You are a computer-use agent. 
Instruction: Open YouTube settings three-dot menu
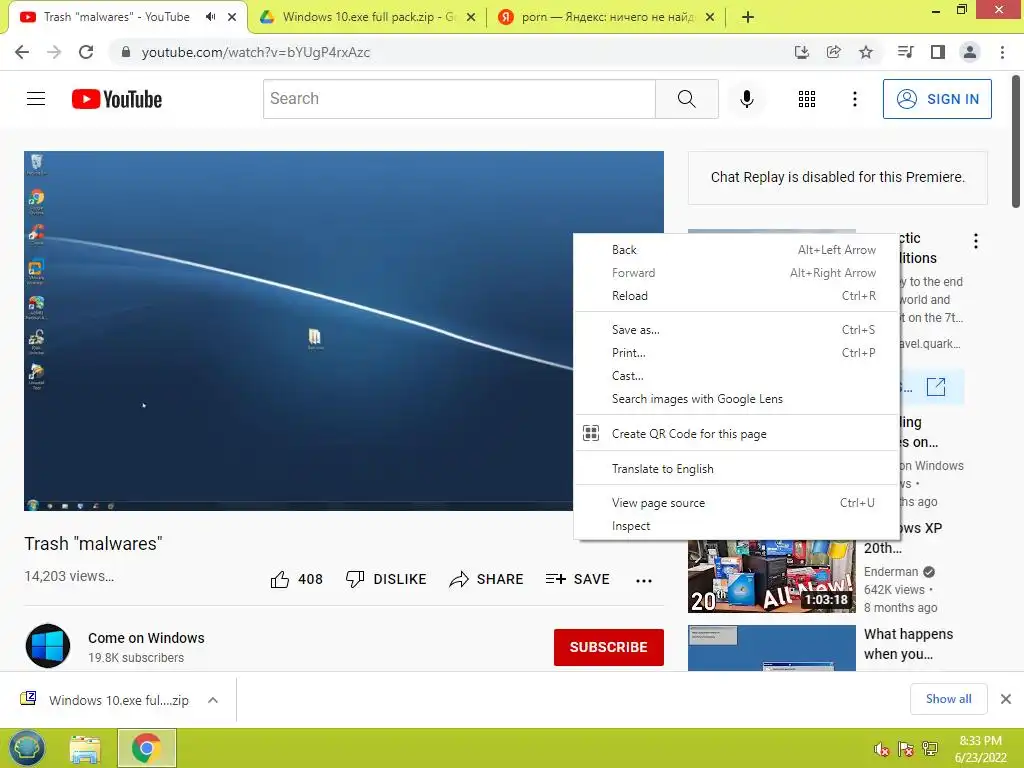click(854, 99)
